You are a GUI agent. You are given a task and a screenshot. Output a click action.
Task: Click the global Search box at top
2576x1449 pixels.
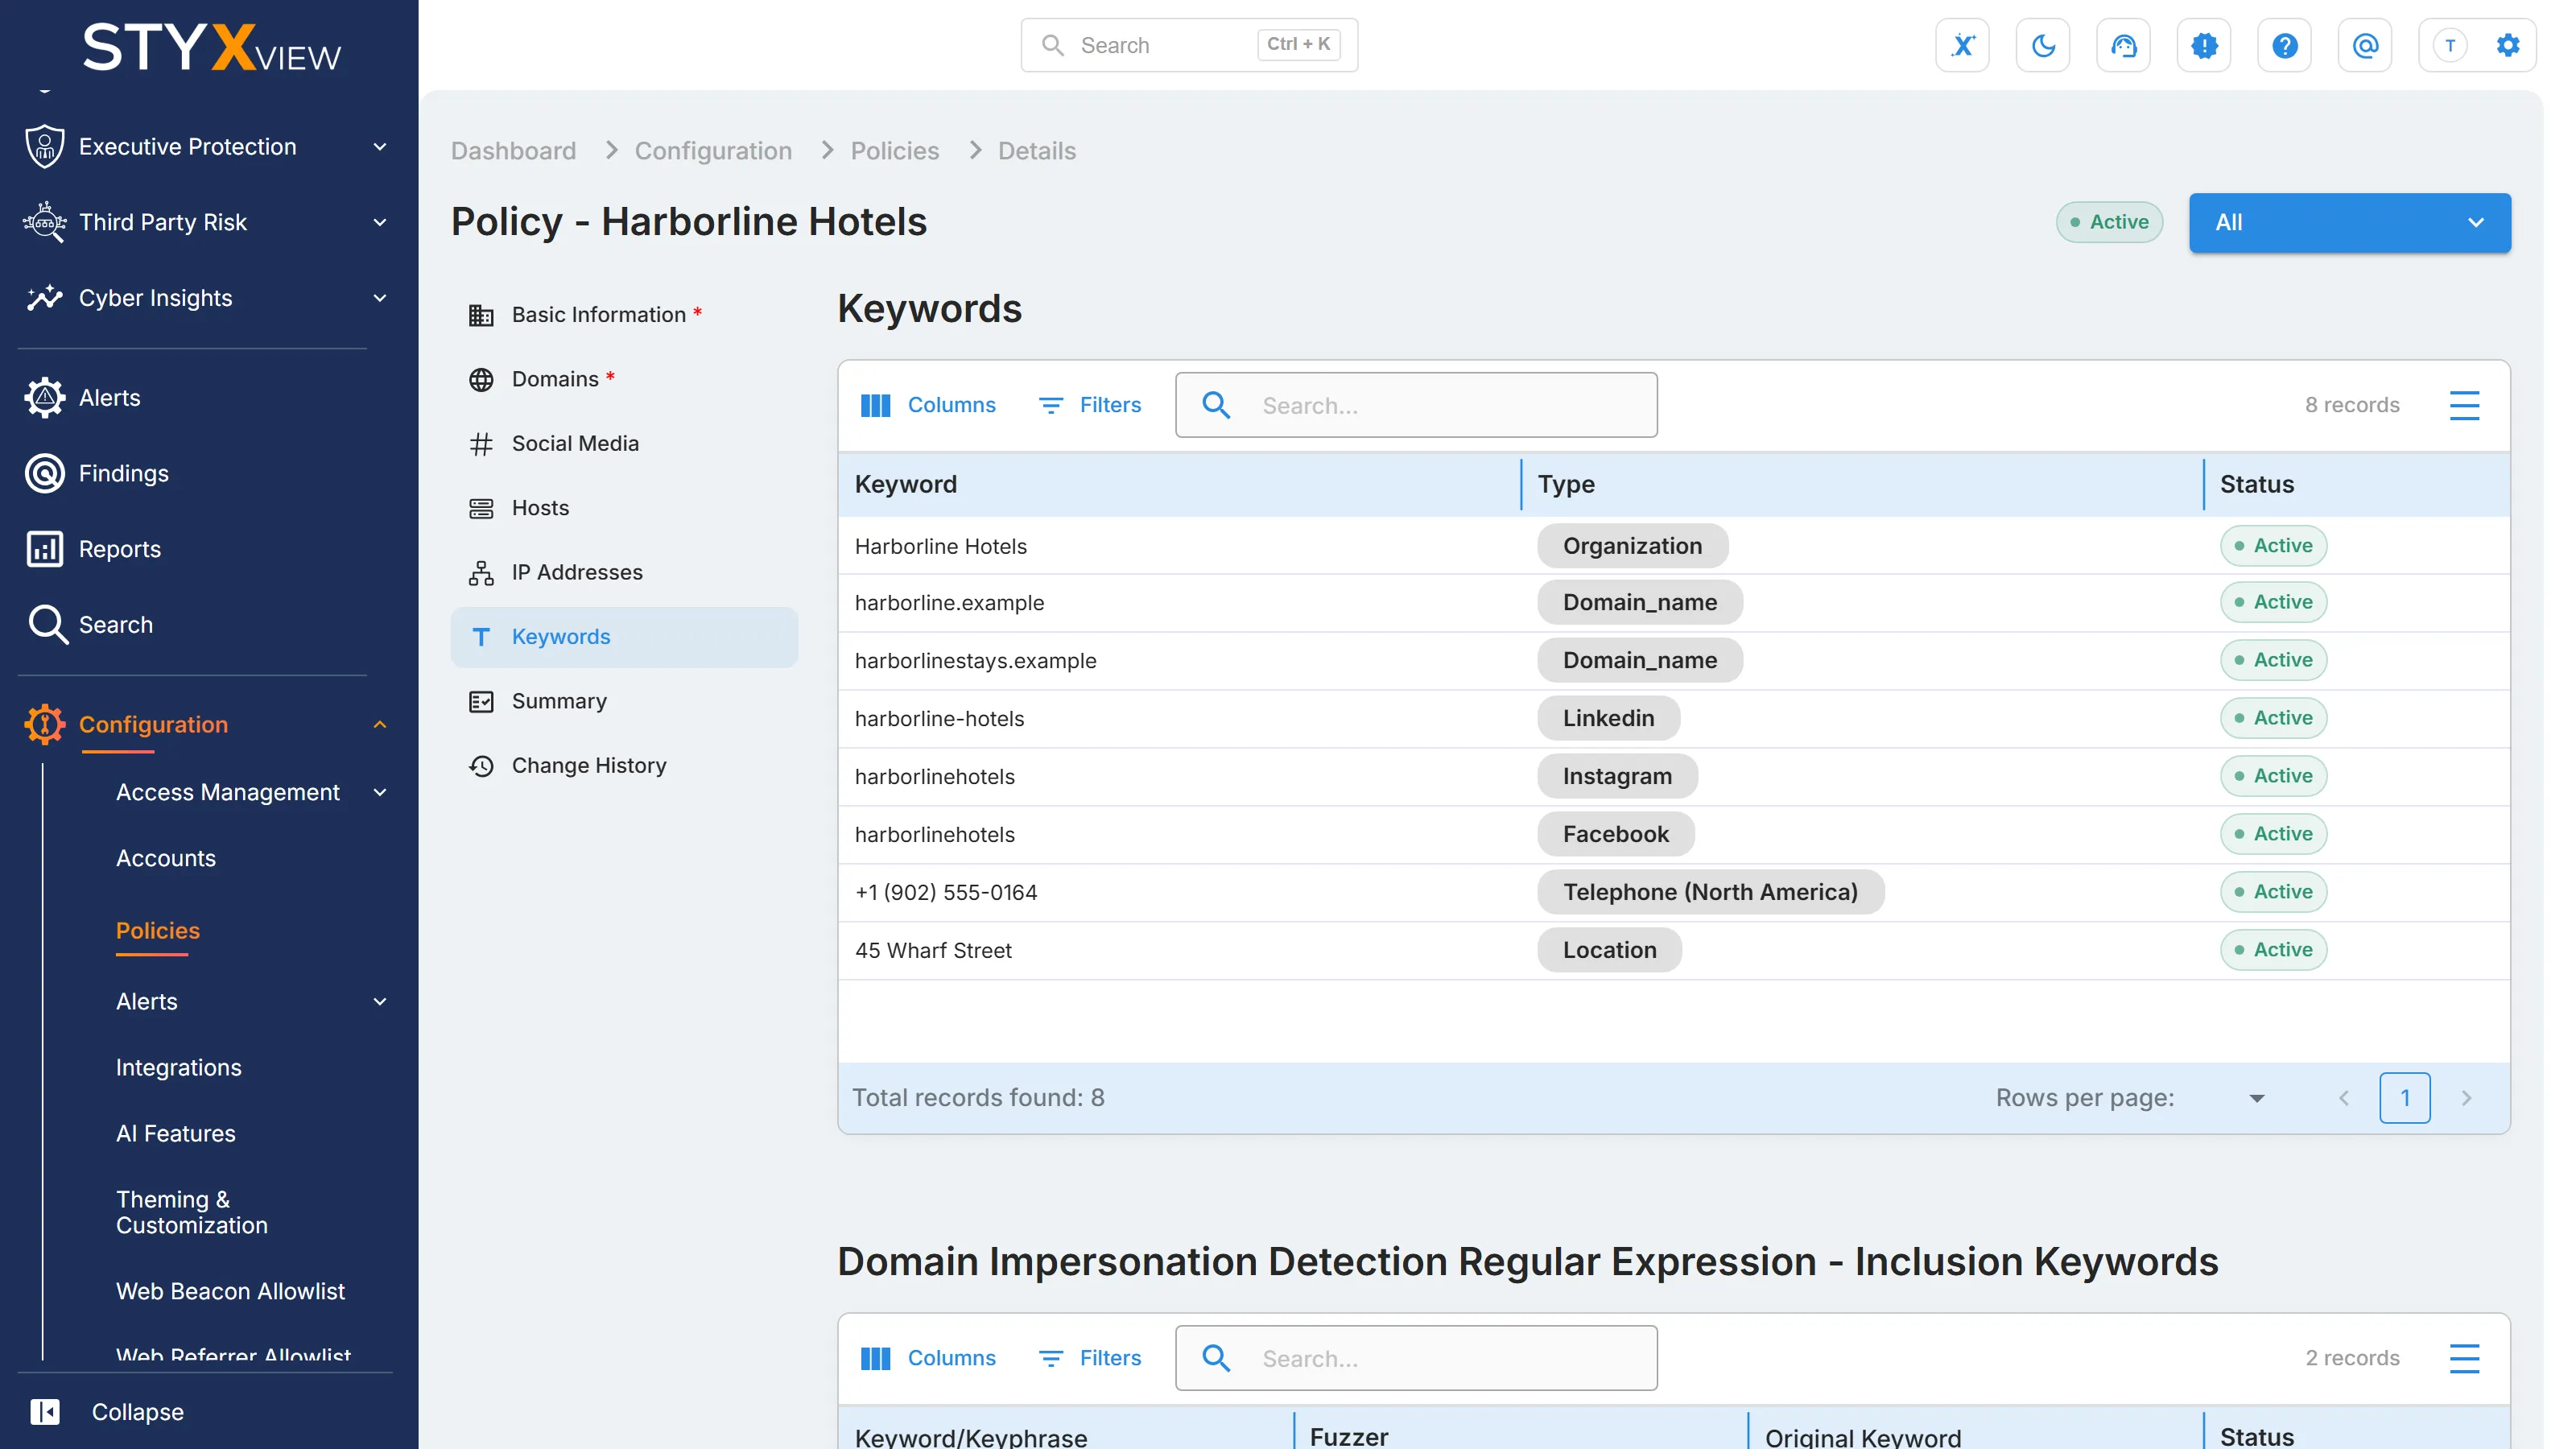point(1189,45)
